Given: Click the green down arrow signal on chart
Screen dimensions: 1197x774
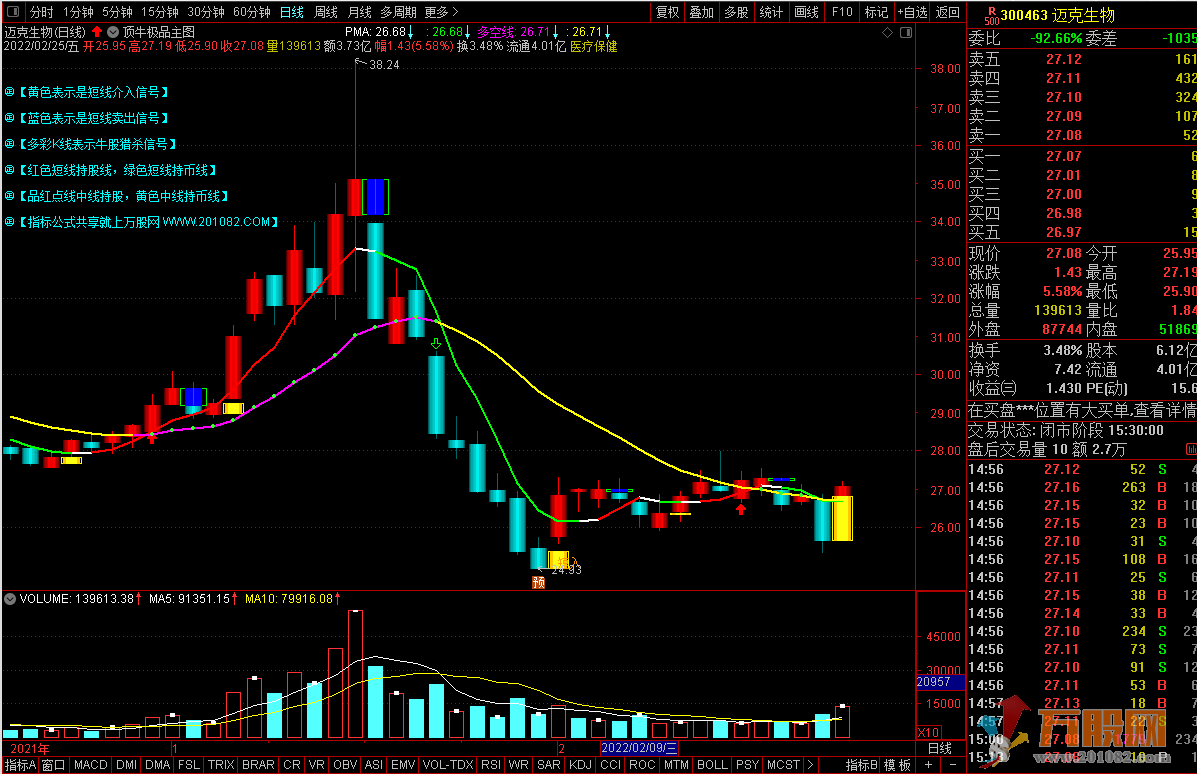Looking at the screenshot, I should pos(436,344).
